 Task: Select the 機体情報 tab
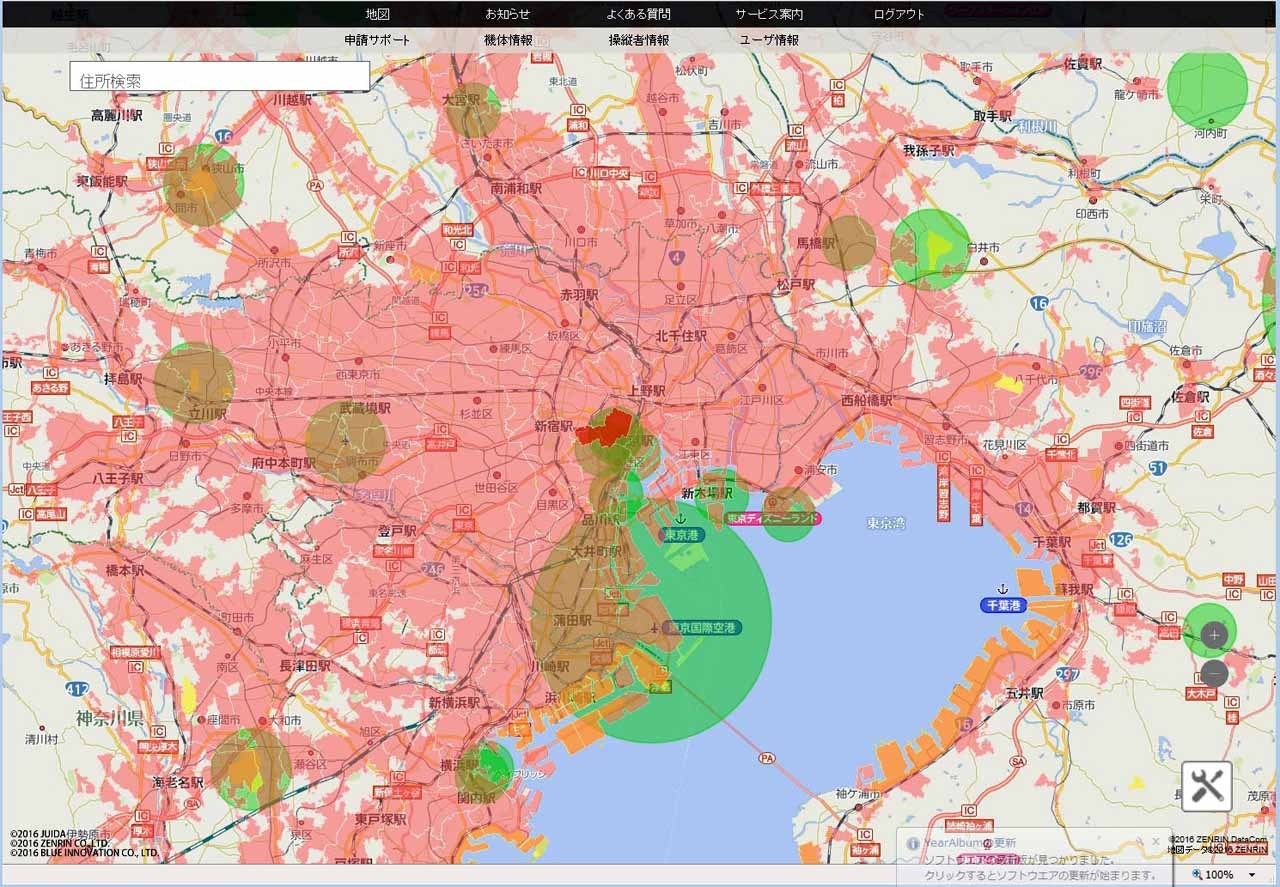tap(507, 40)
